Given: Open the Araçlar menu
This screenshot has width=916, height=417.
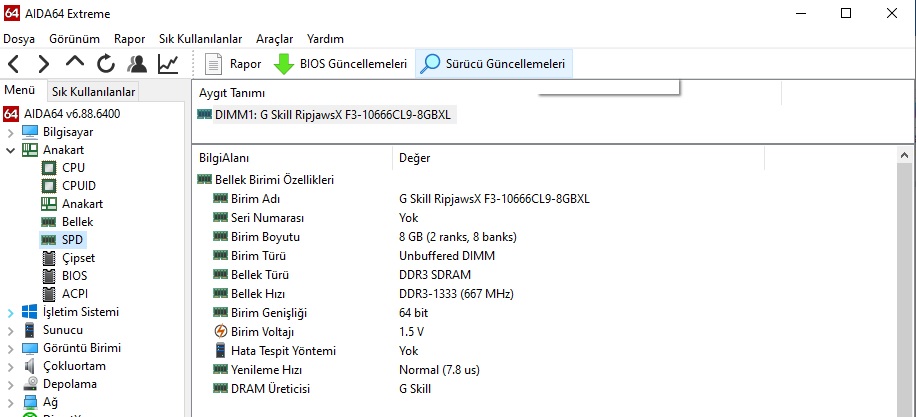Looking at the screenshot, I should tap(274, 38).
